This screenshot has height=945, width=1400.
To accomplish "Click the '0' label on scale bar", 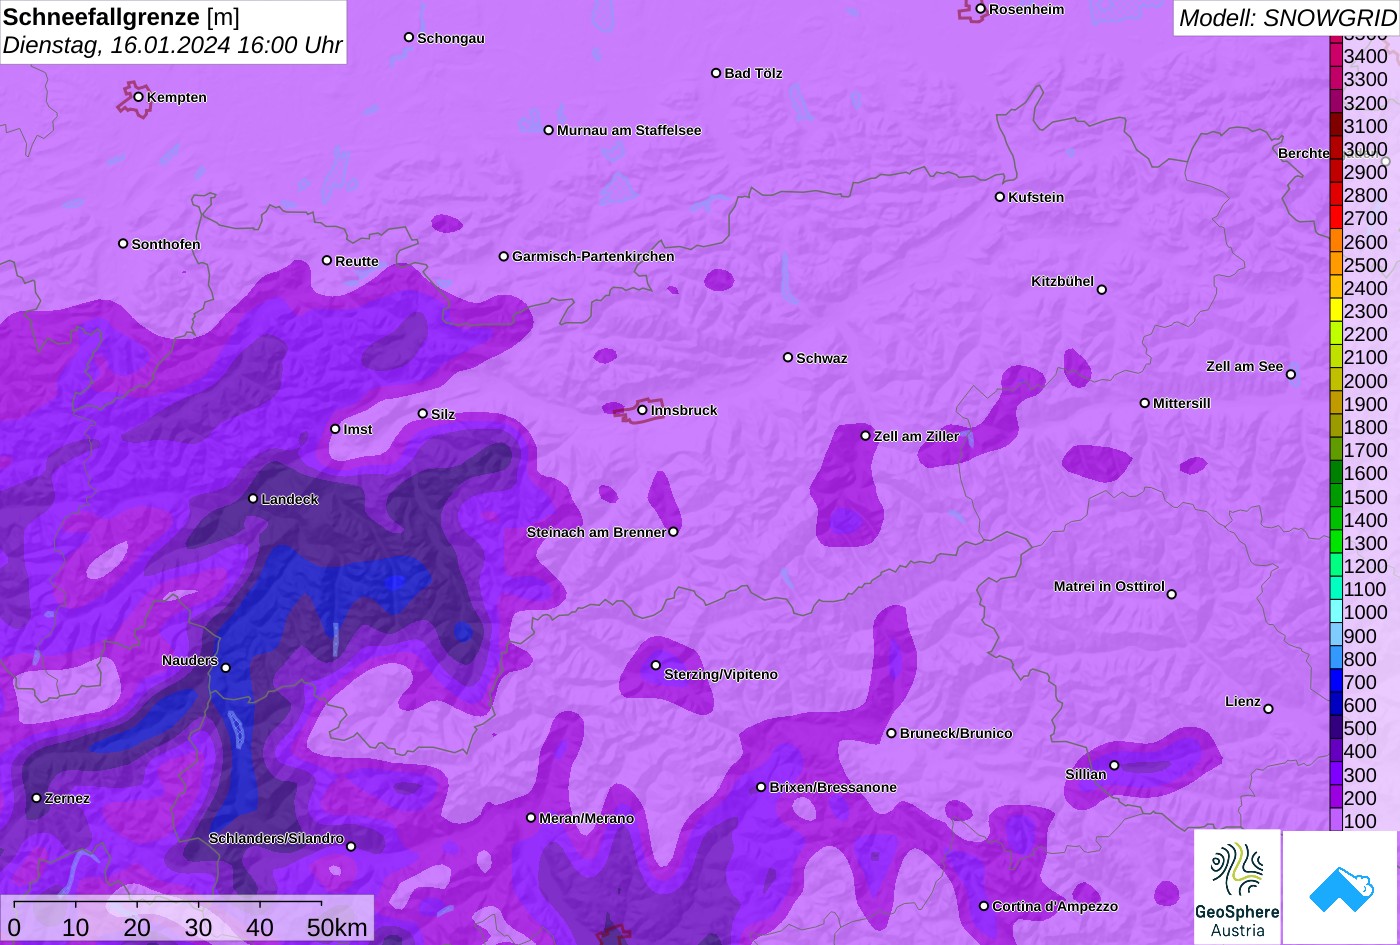I will click(x=14, y=927).
